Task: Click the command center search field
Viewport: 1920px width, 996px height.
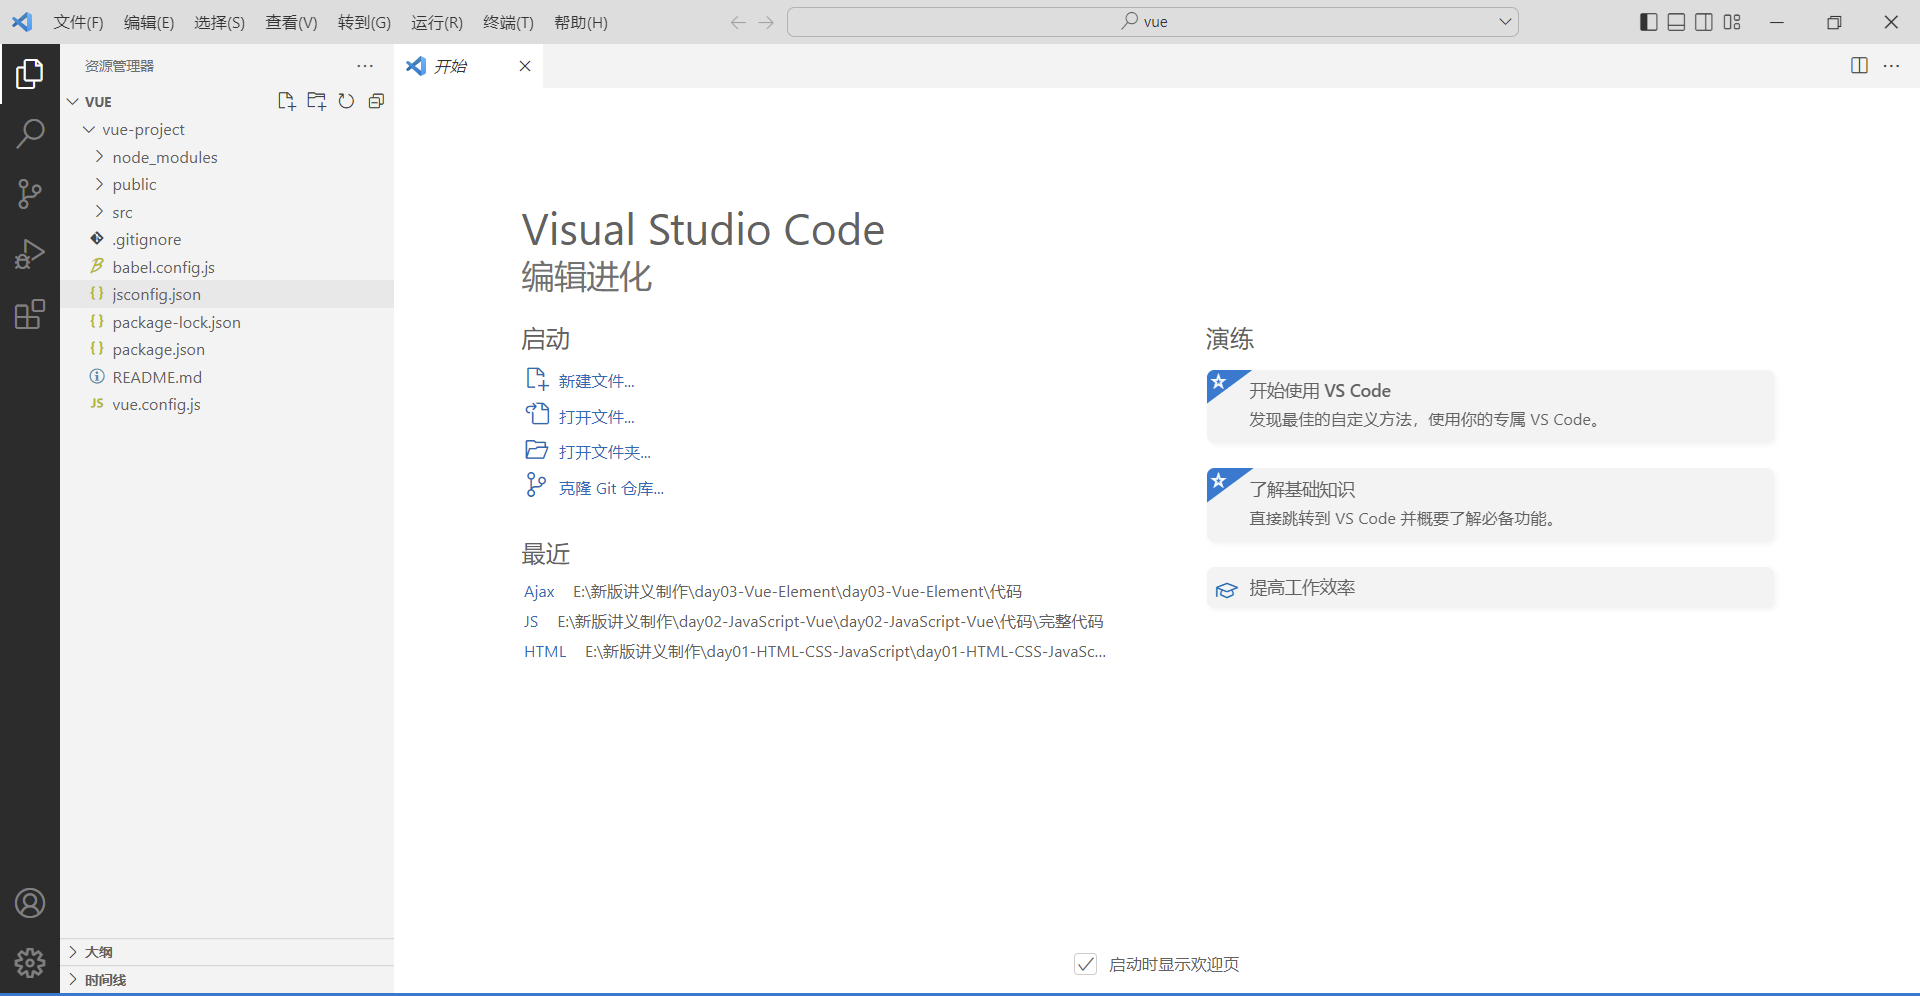Action: [x=1152, y=22]
